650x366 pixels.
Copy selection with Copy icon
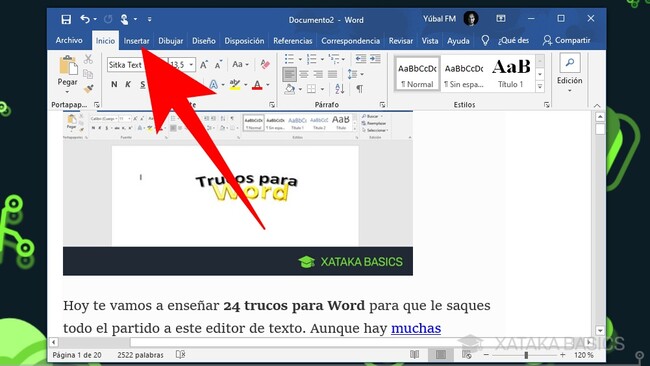pyautogui.click(x=88, y=74)
